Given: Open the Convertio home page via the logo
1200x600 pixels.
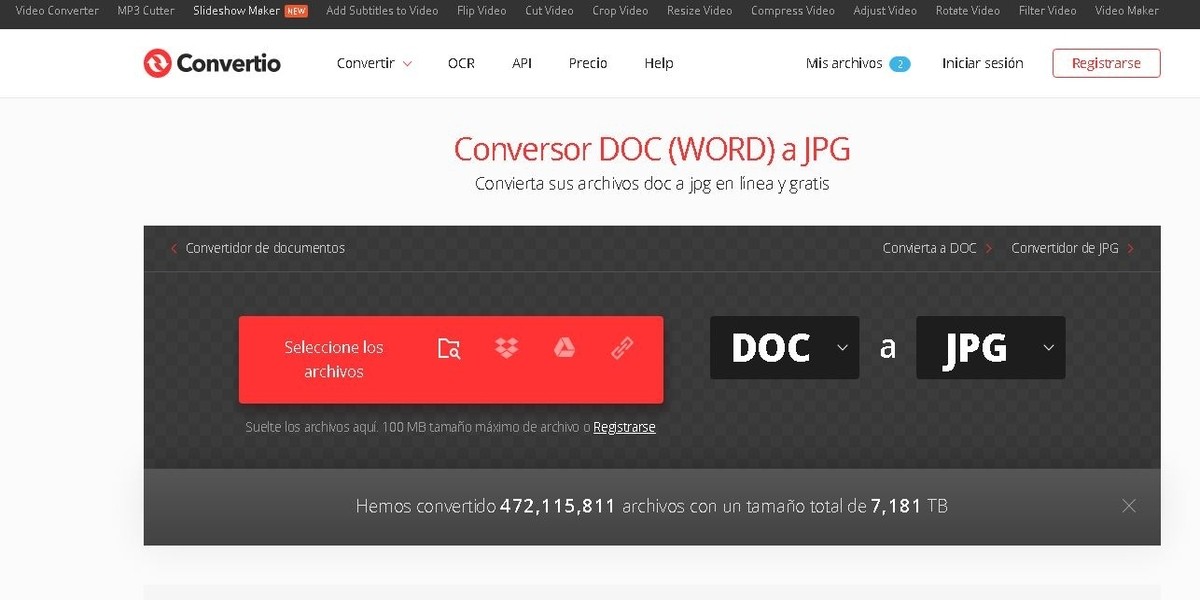Looking at the screenshot, I should click(x=211, y=62).
